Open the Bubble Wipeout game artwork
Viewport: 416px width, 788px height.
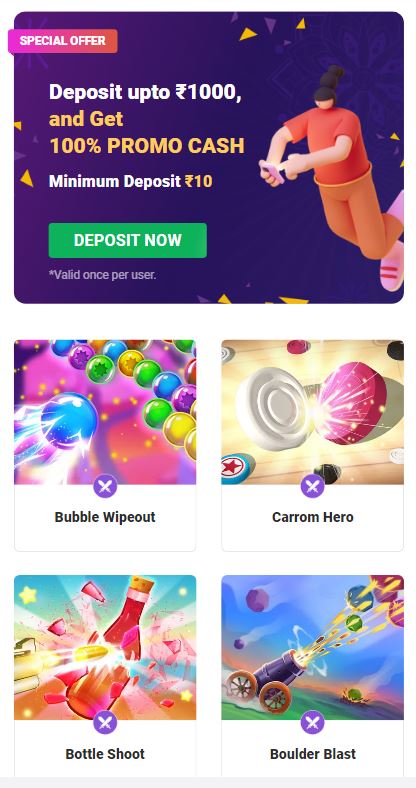pyautogui.click(x=105, y=412)
